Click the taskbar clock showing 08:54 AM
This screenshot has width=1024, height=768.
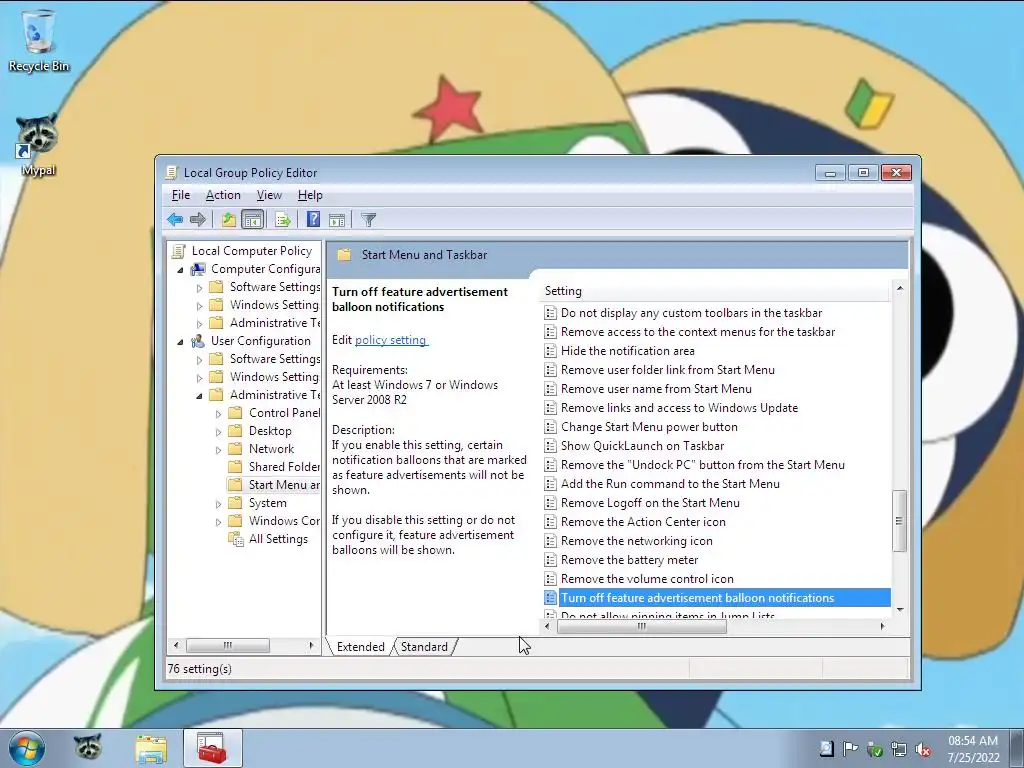(x=973, y=749)
